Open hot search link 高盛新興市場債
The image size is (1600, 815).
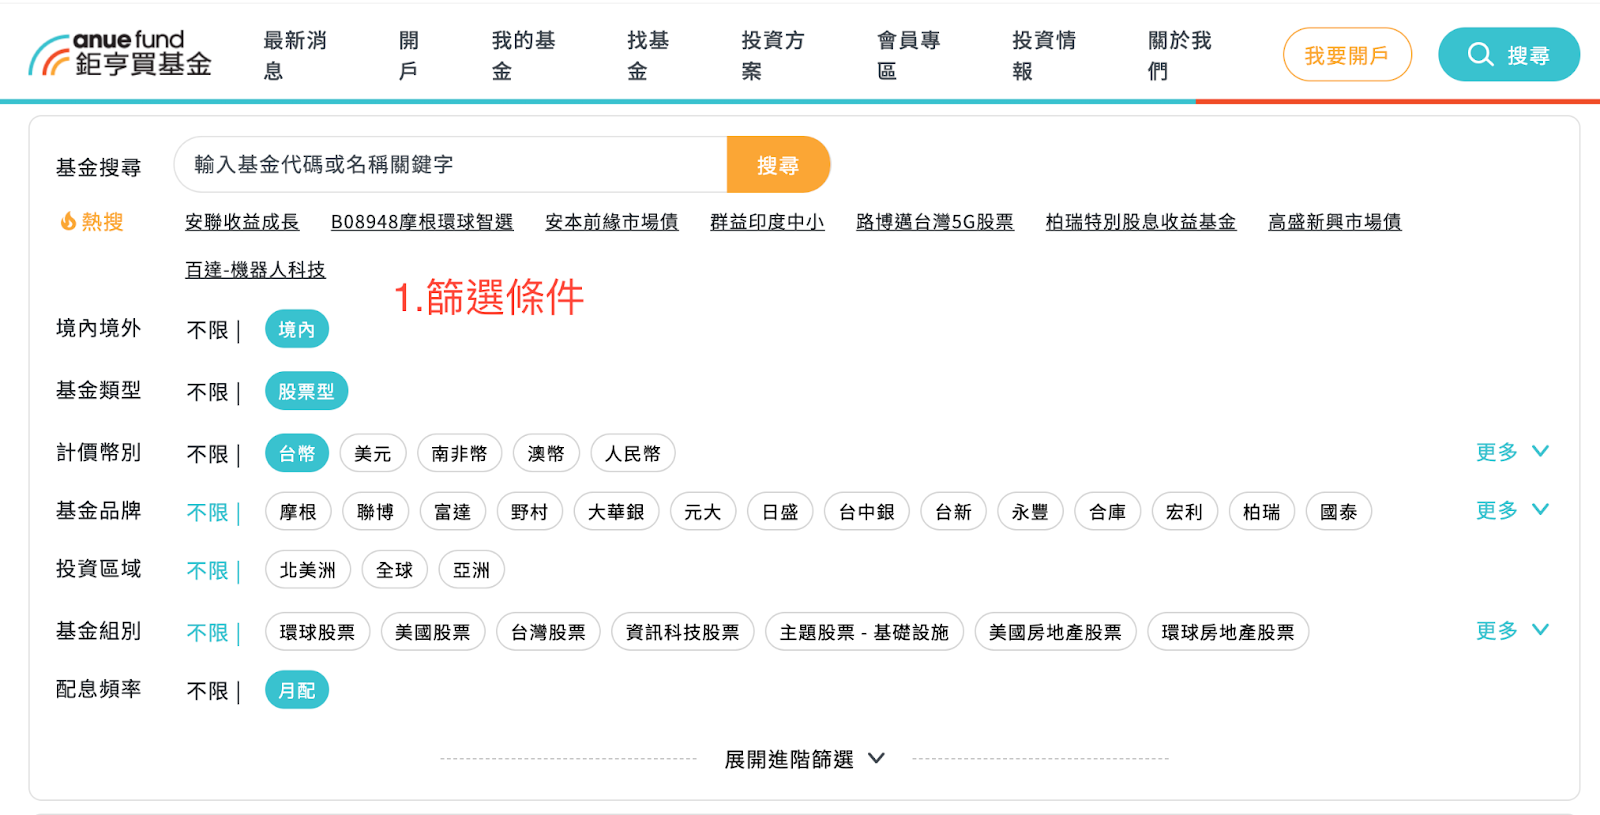(x=1335, y=222)
